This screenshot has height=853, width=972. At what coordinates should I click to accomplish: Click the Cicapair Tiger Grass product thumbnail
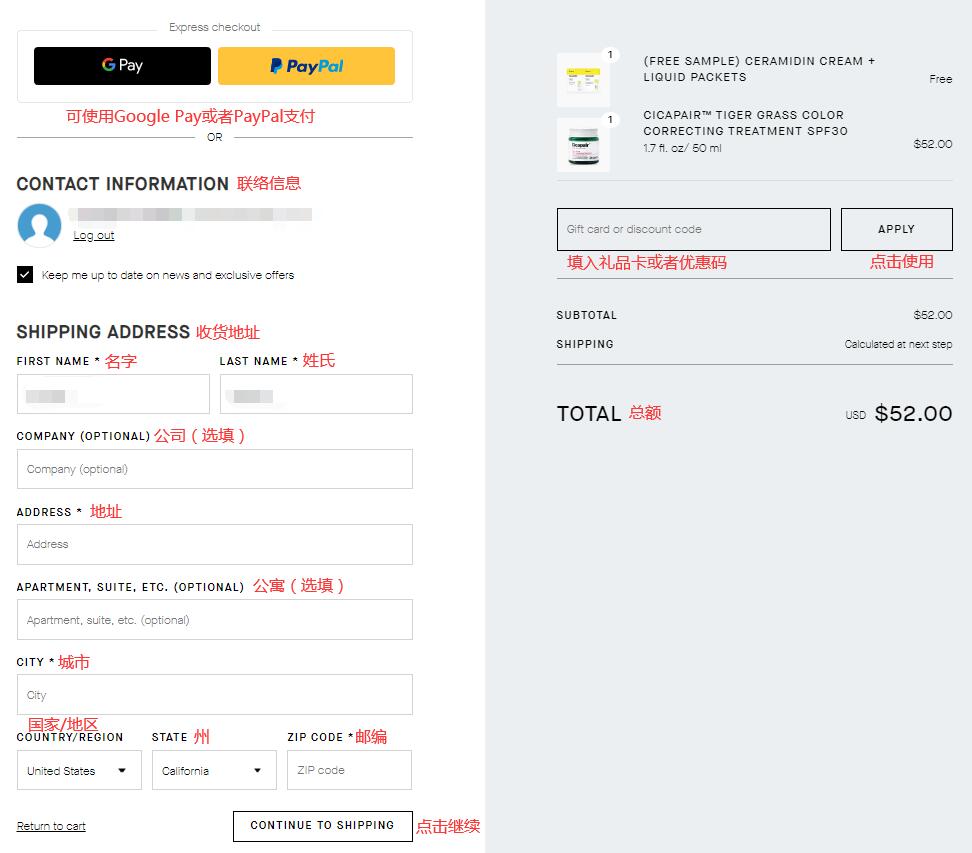(583, 145)
